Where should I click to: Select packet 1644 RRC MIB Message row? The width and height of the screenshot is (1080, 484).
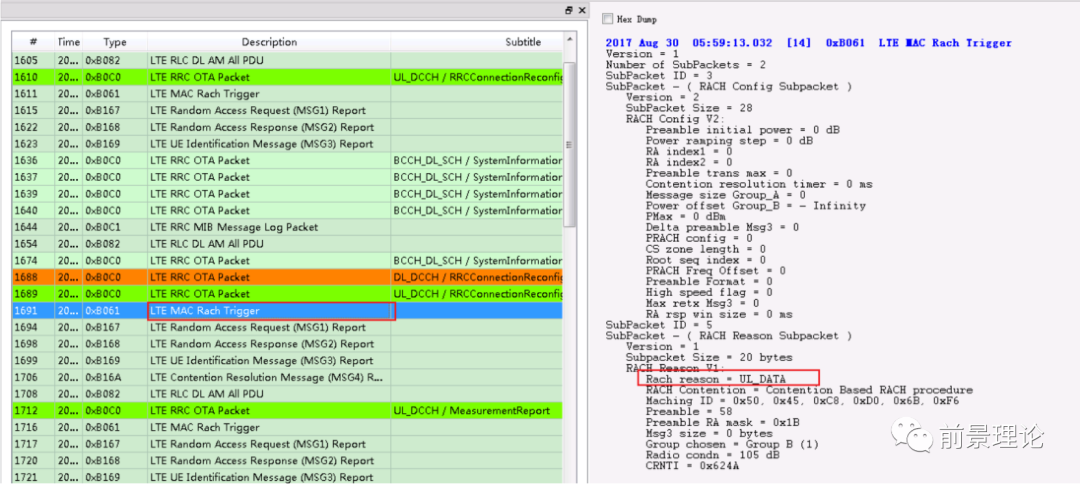click(270, 227)
